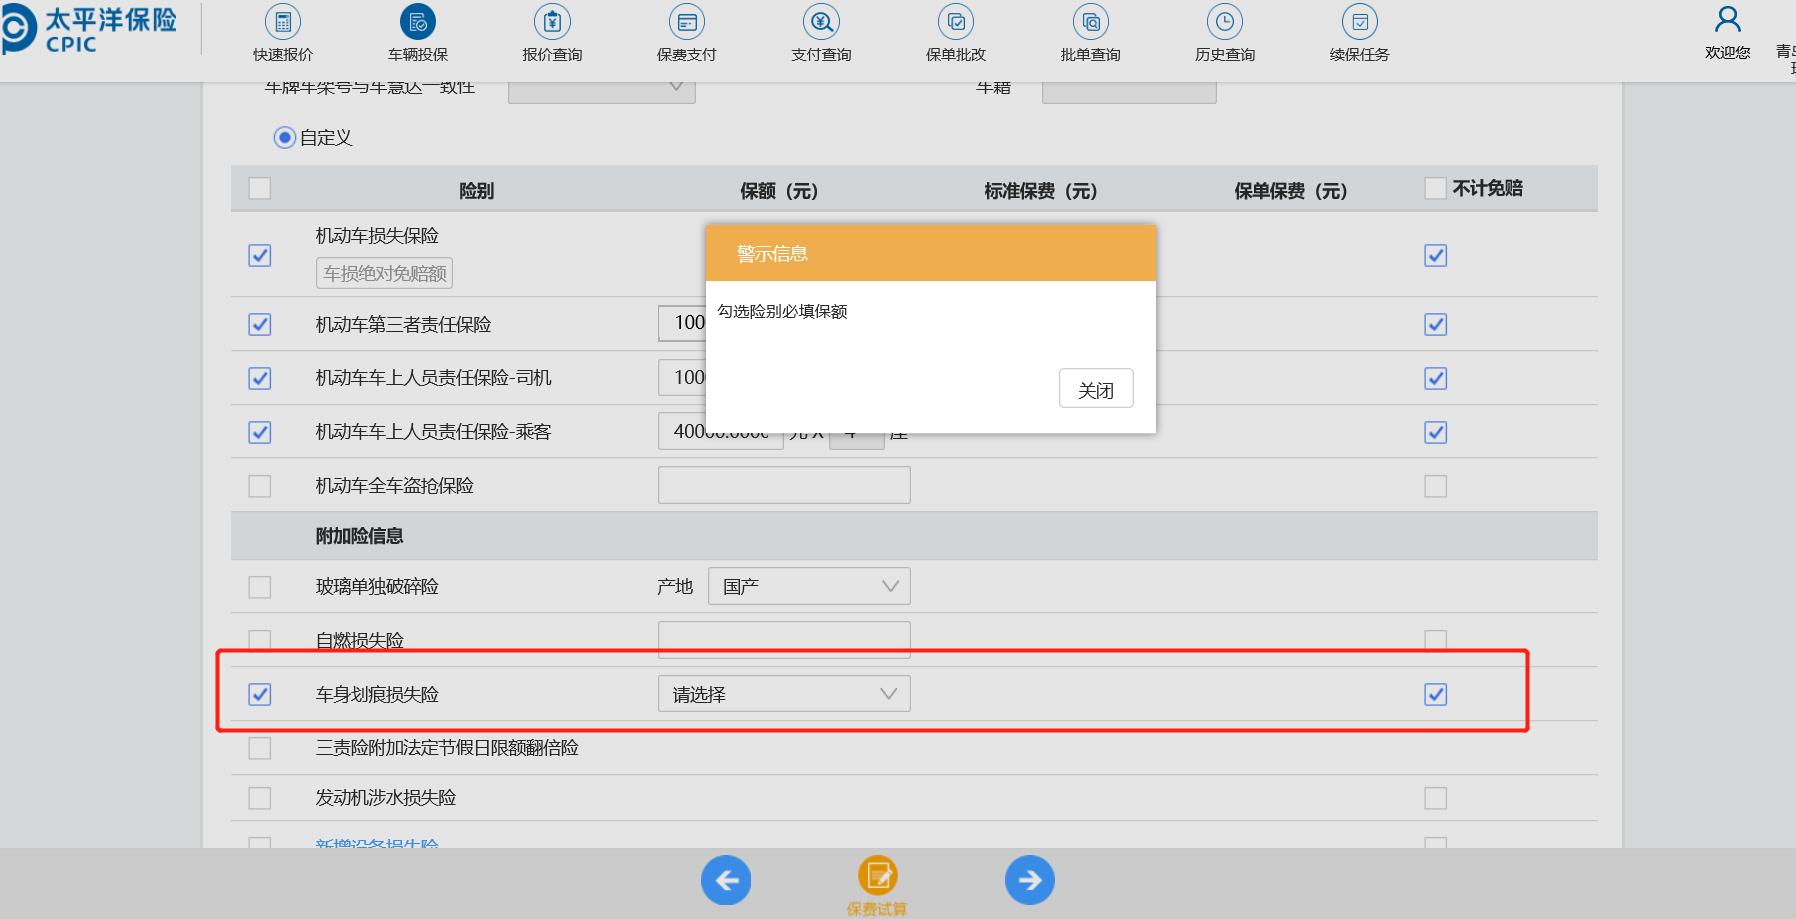Click the 保额（元） column header
This screenshot has height=919, width=1796.
tap(779, 190)
